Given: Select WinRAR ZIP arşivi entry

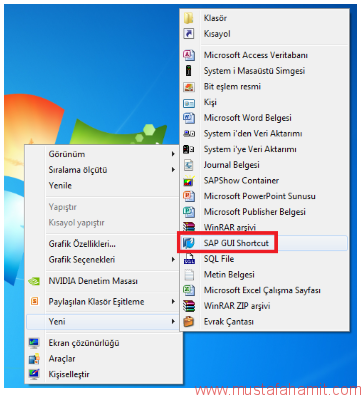Looking at the screenshot, I should 265,306.
